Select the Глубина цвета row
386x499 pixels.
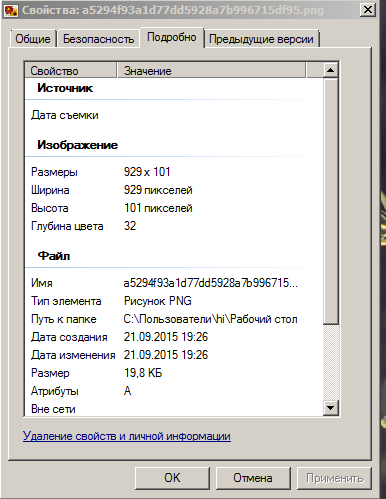(x=174, y=226)
